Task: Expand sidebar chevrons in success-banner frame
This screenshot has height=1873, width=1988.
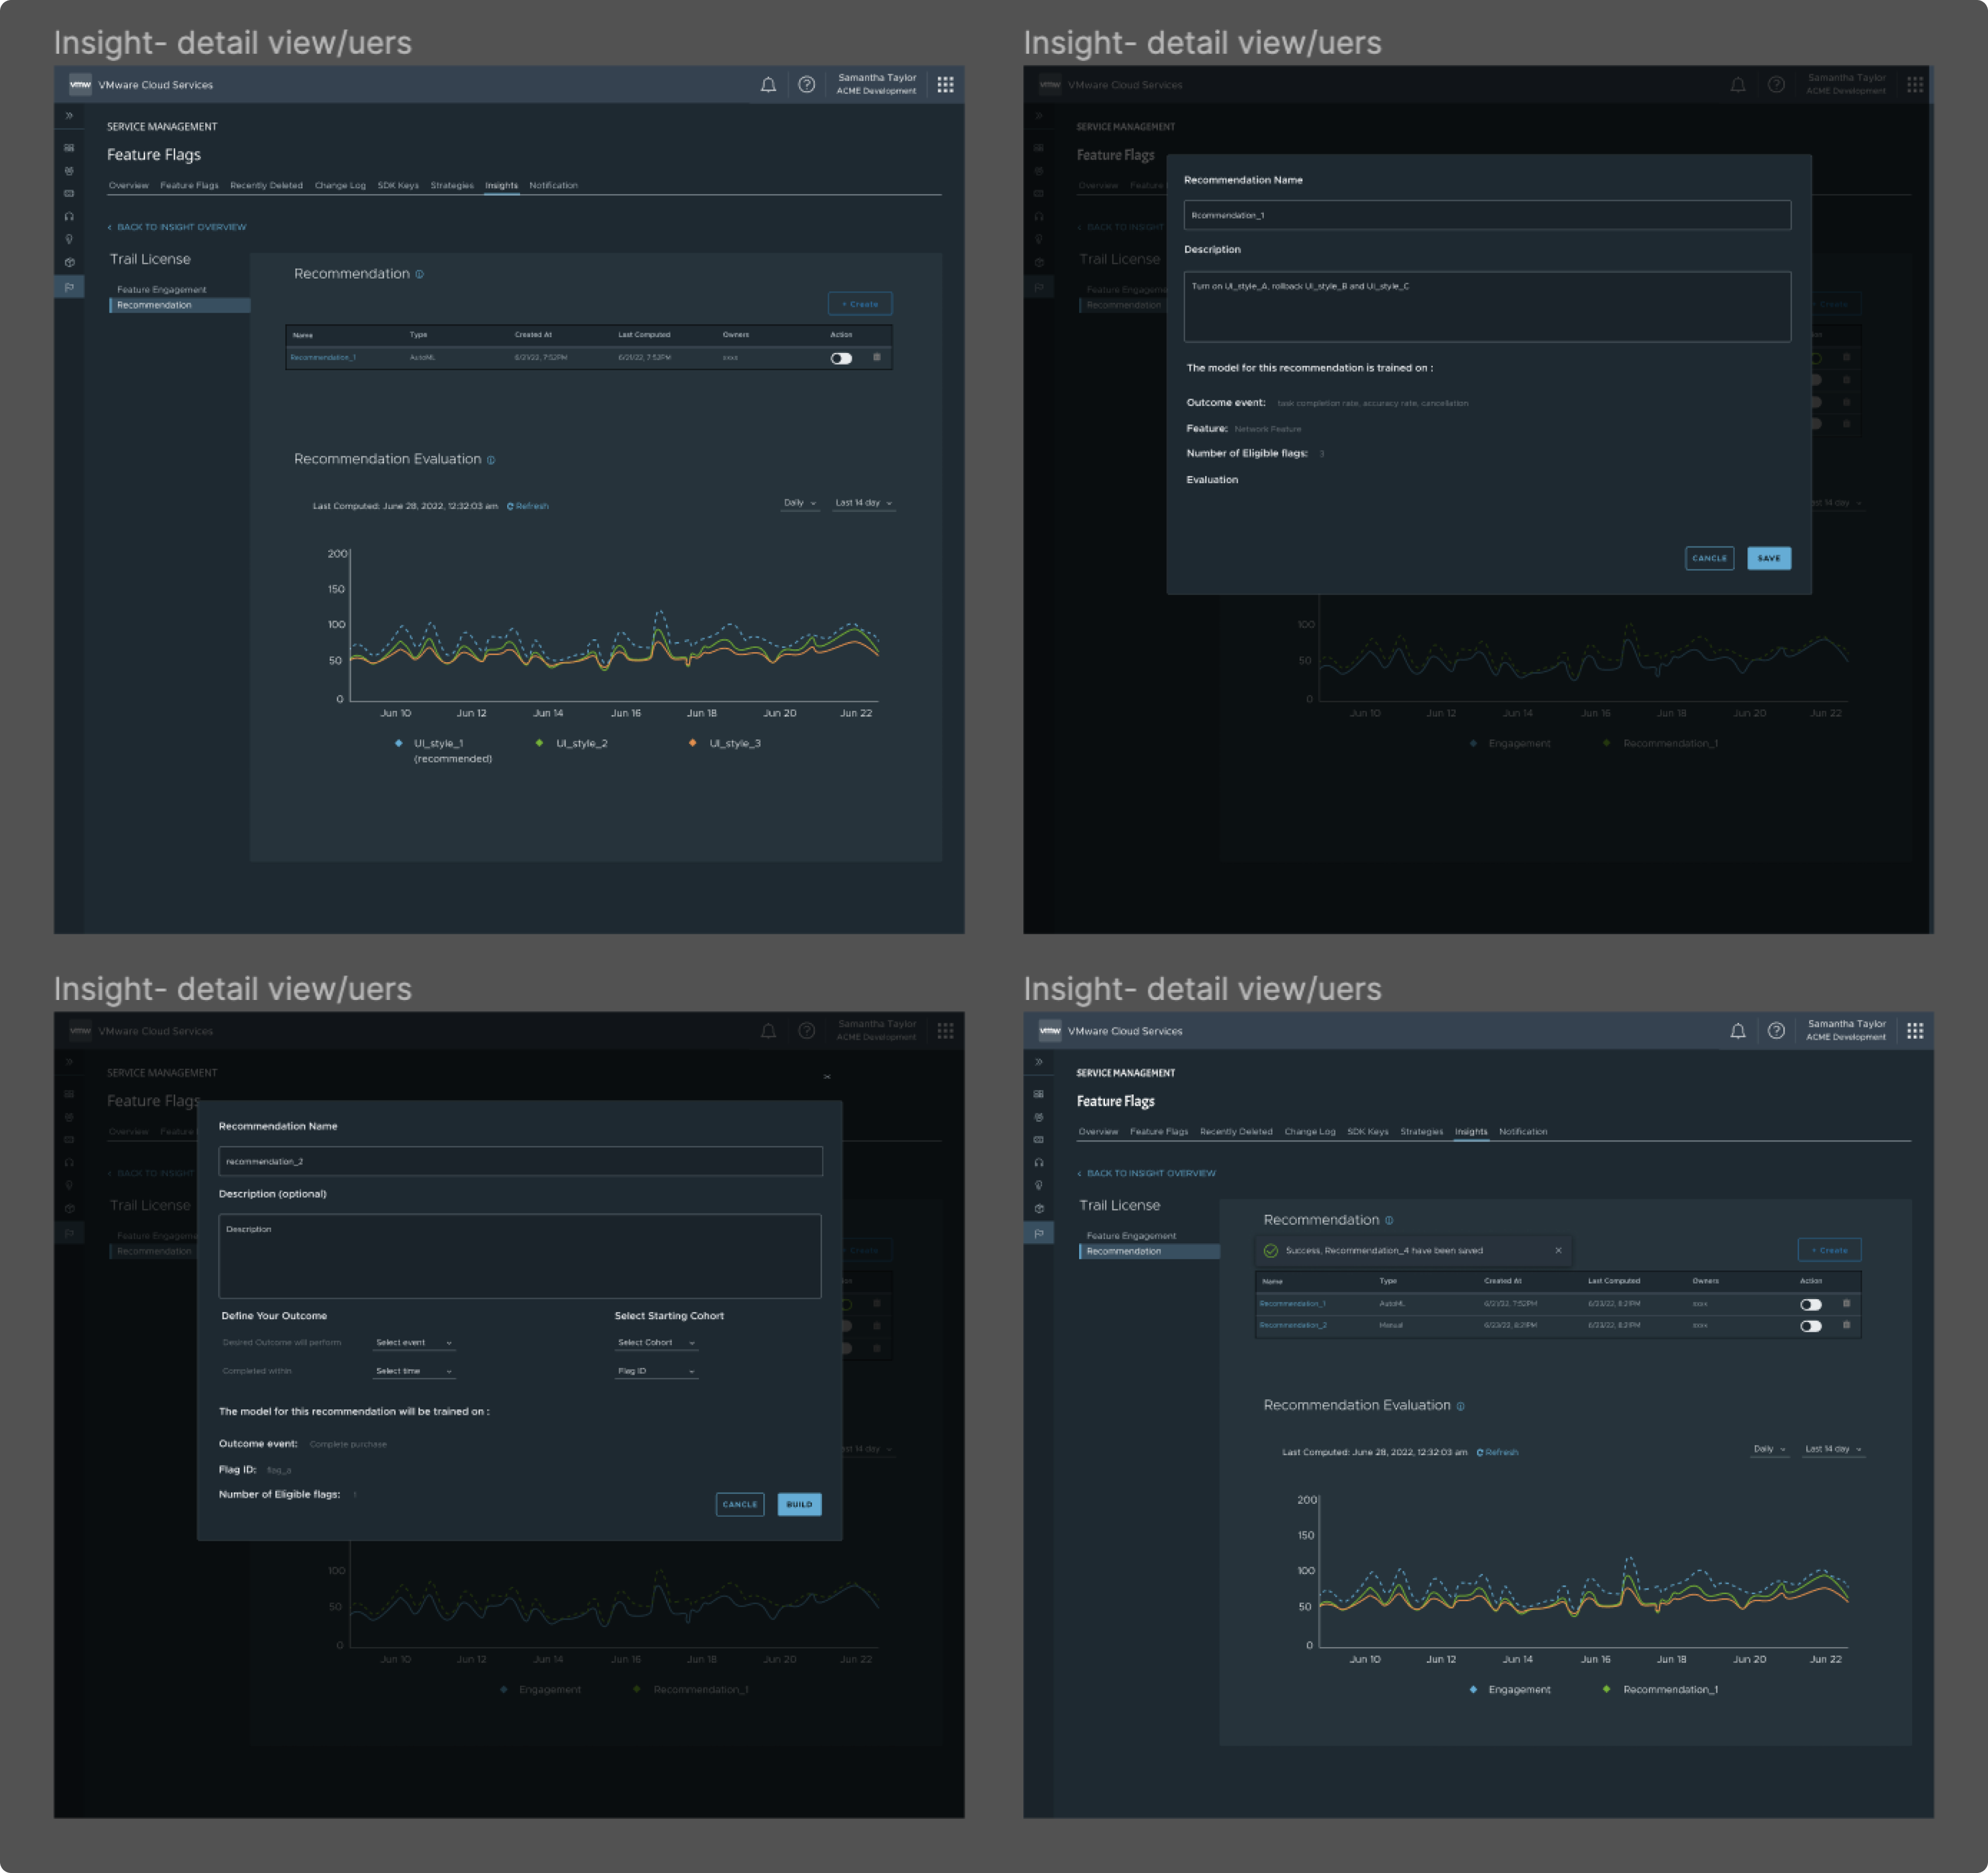Action: pyautogui.click(x=1039, y=1062)
